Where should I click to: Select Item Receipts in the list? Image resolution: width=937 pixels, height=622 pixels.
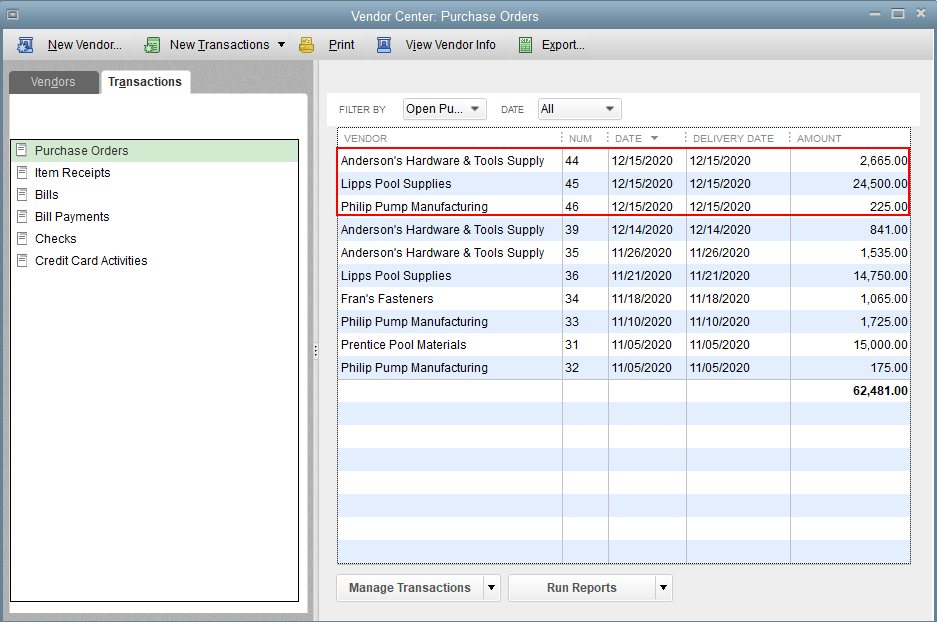click(x=72, y=173)
